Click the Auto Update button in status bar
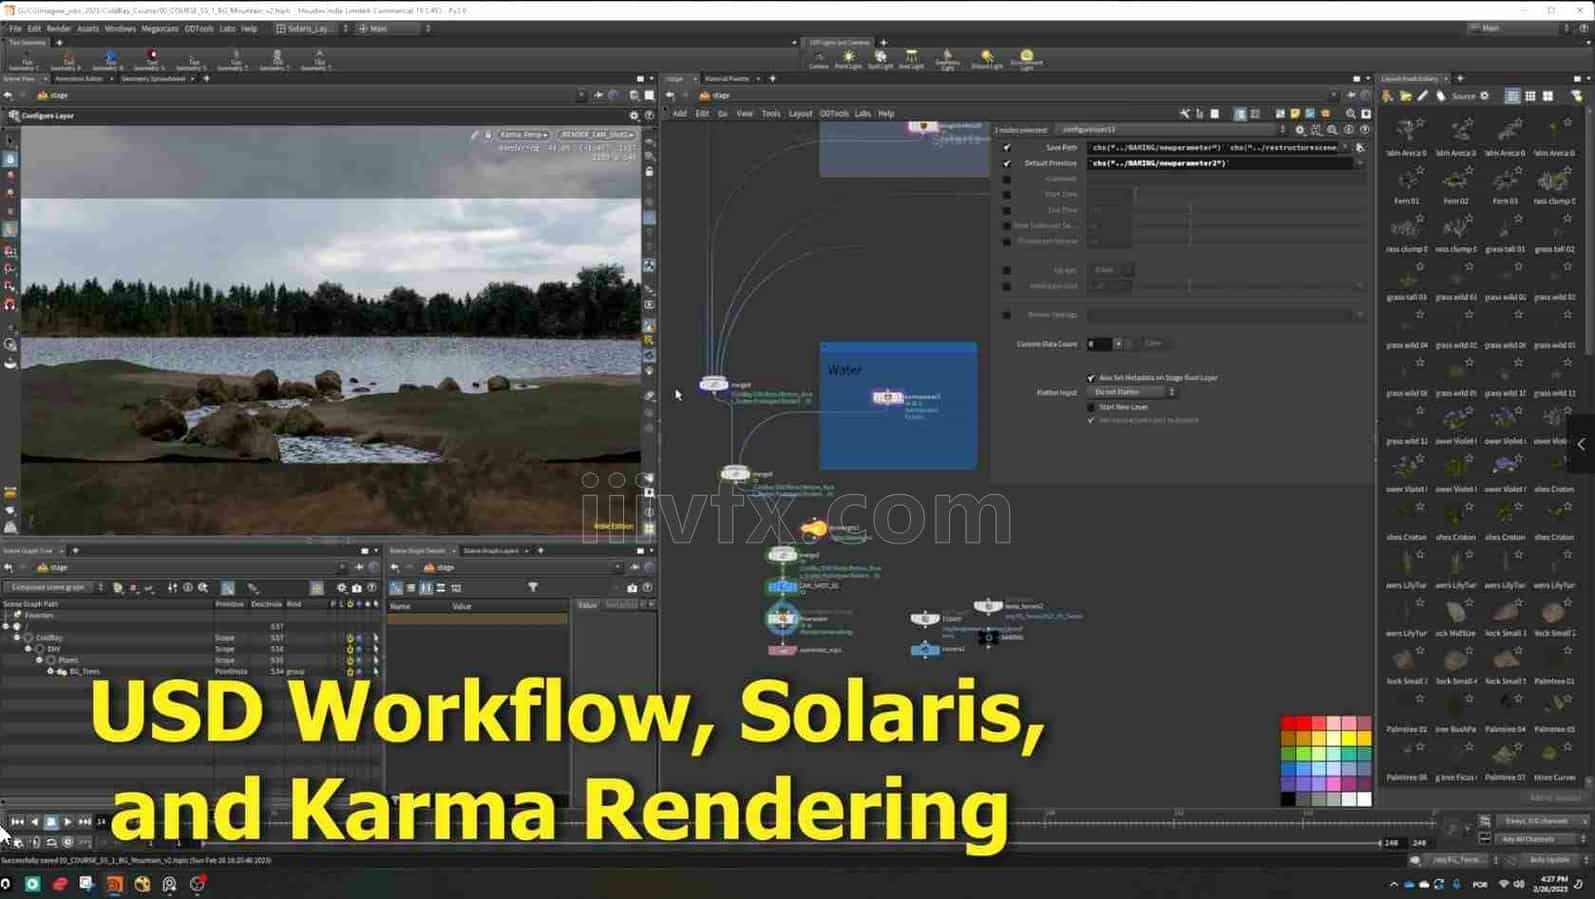 [x=1550, y=860]
